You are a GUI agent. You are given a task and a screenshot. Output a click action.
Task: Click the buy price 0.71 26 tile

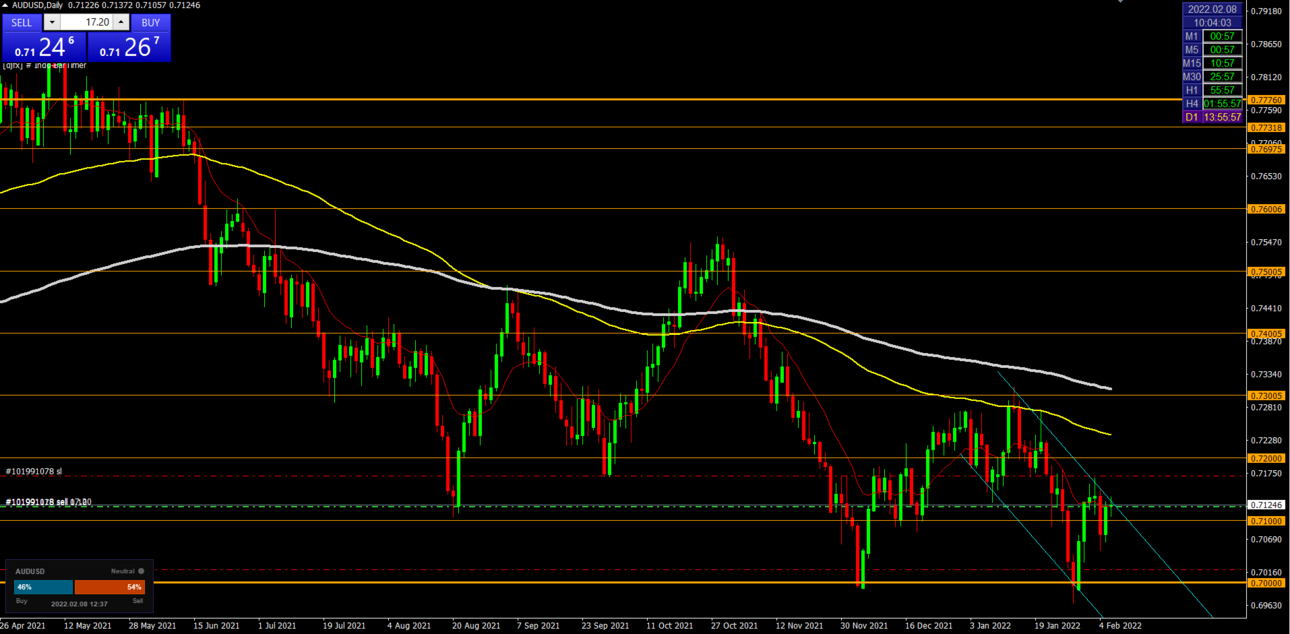[129, 46]
